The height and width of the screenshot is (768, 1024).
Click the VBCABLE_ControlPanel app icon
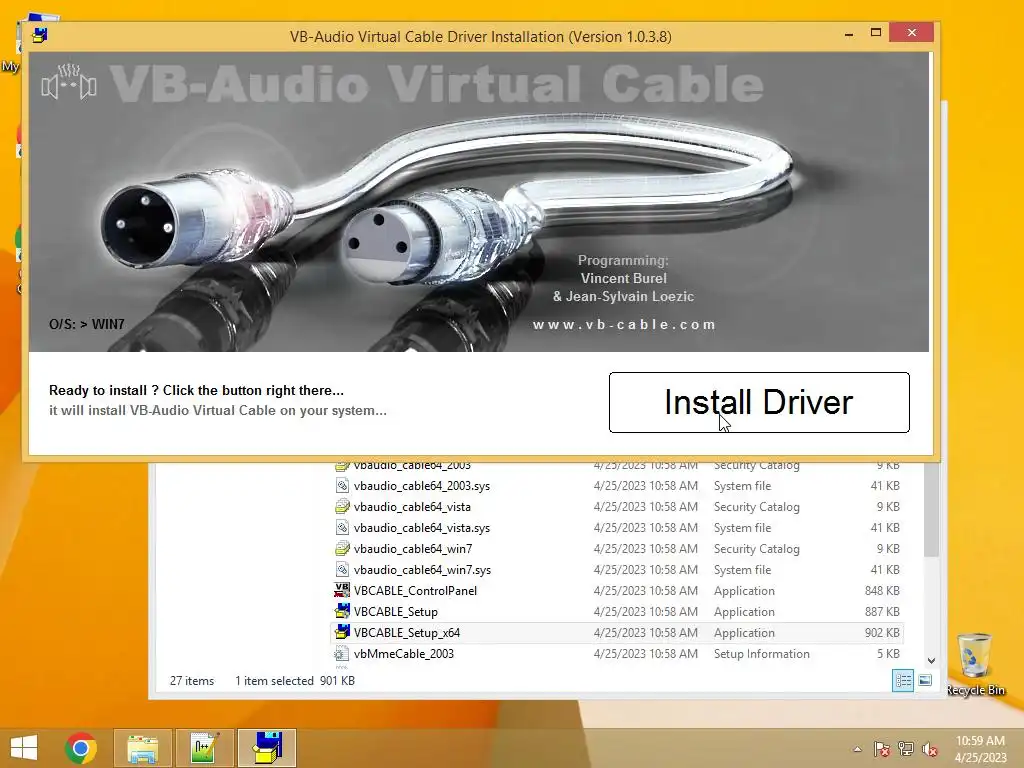pyautogui.click(x=342, y=590)
